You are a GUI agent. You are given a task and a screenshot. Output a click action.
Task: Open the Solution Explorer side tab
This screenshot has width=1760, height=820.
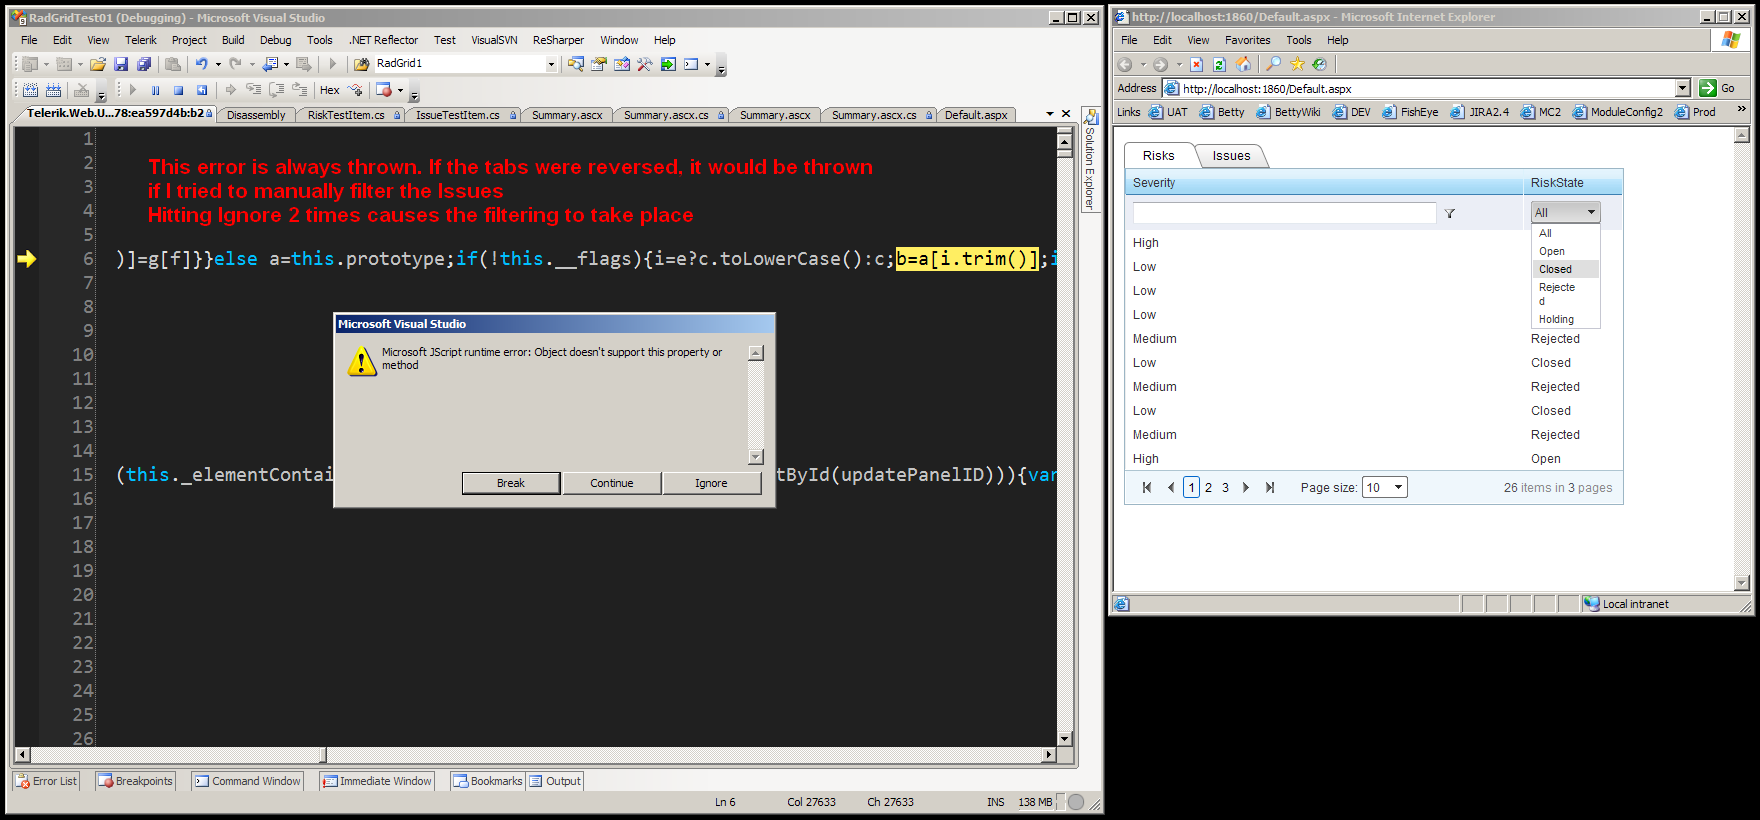coord(1090,159)
